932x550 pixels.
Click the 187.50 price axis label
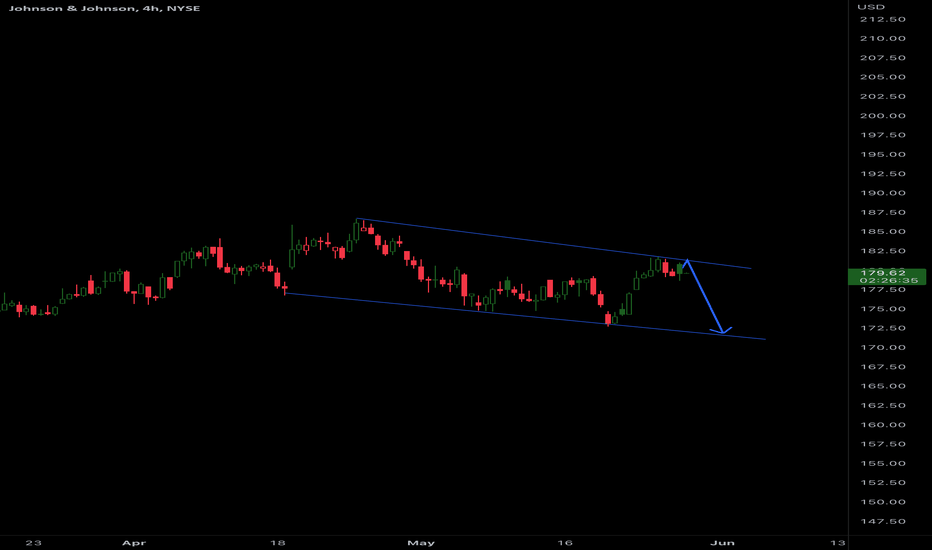coord(883,212)
